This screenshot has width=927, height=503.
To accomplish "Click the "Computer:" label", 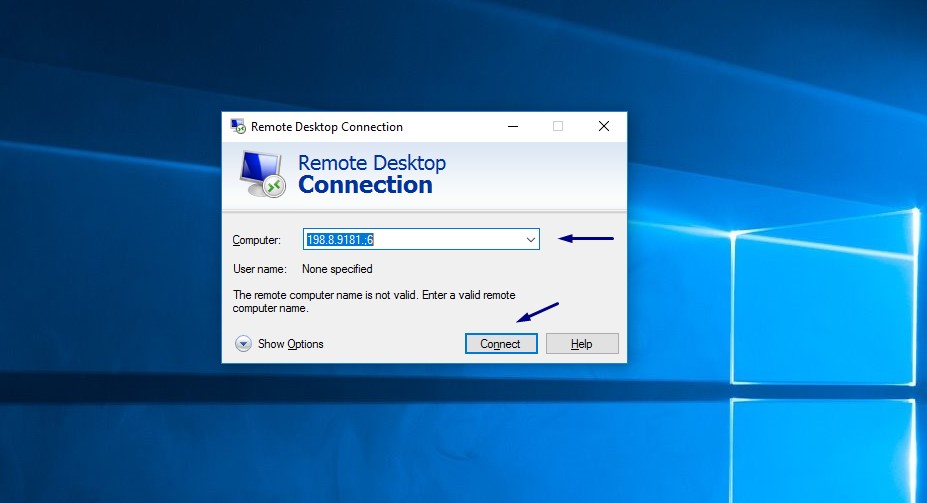I will click(x=256, y=240).
